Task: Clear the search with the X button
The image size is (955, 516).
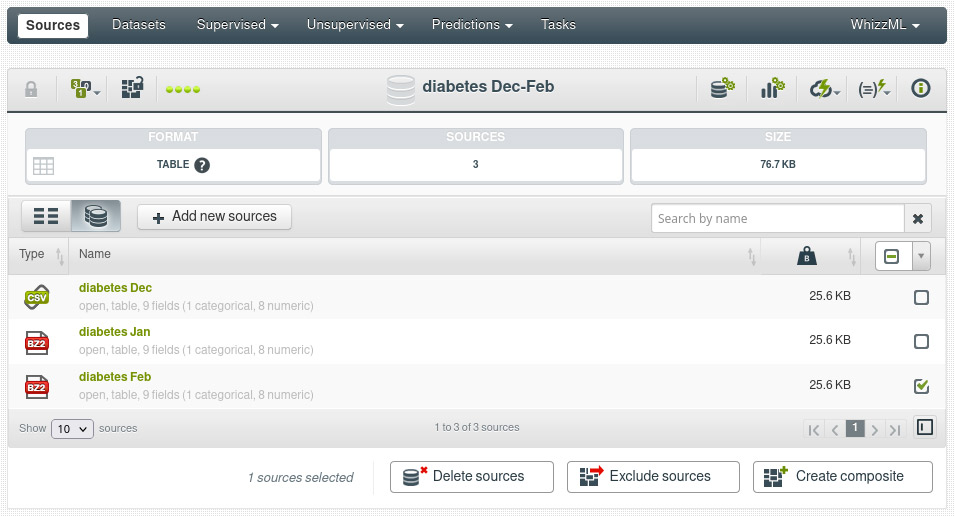Action: [x=918, y=219]
